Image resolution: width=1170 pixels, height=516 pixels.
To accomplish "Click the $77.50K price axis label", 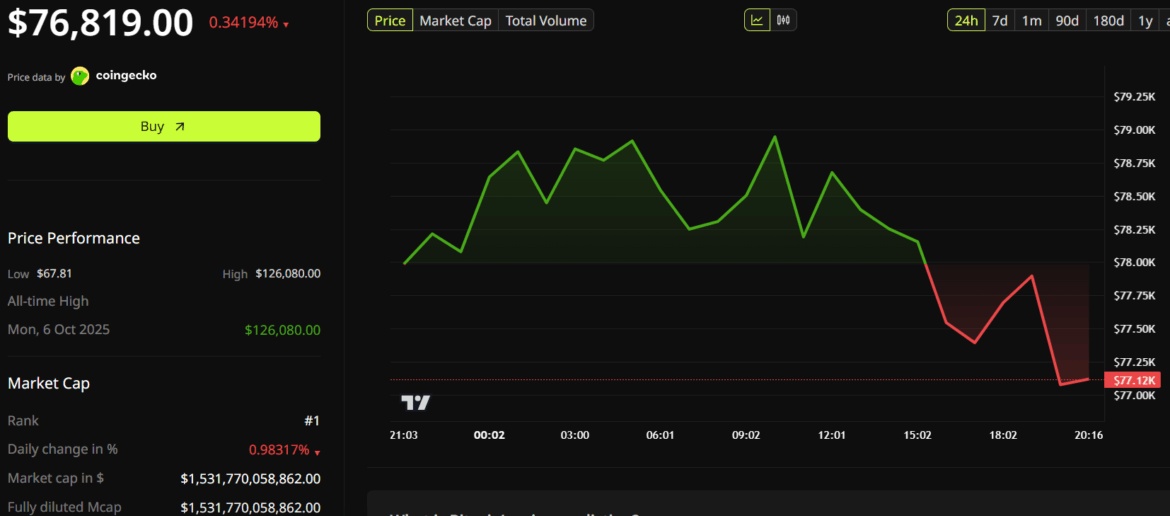I will click(x=1134, y=329).
